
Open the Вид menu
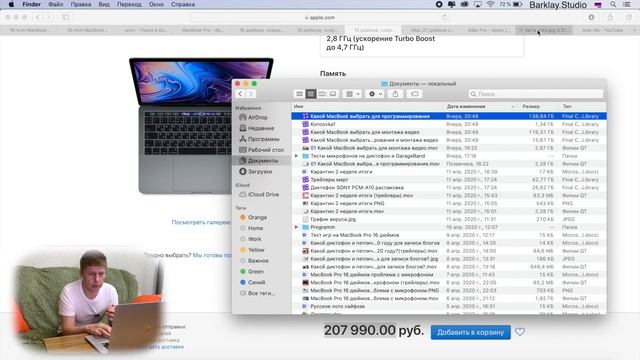(x=104, y=4)
